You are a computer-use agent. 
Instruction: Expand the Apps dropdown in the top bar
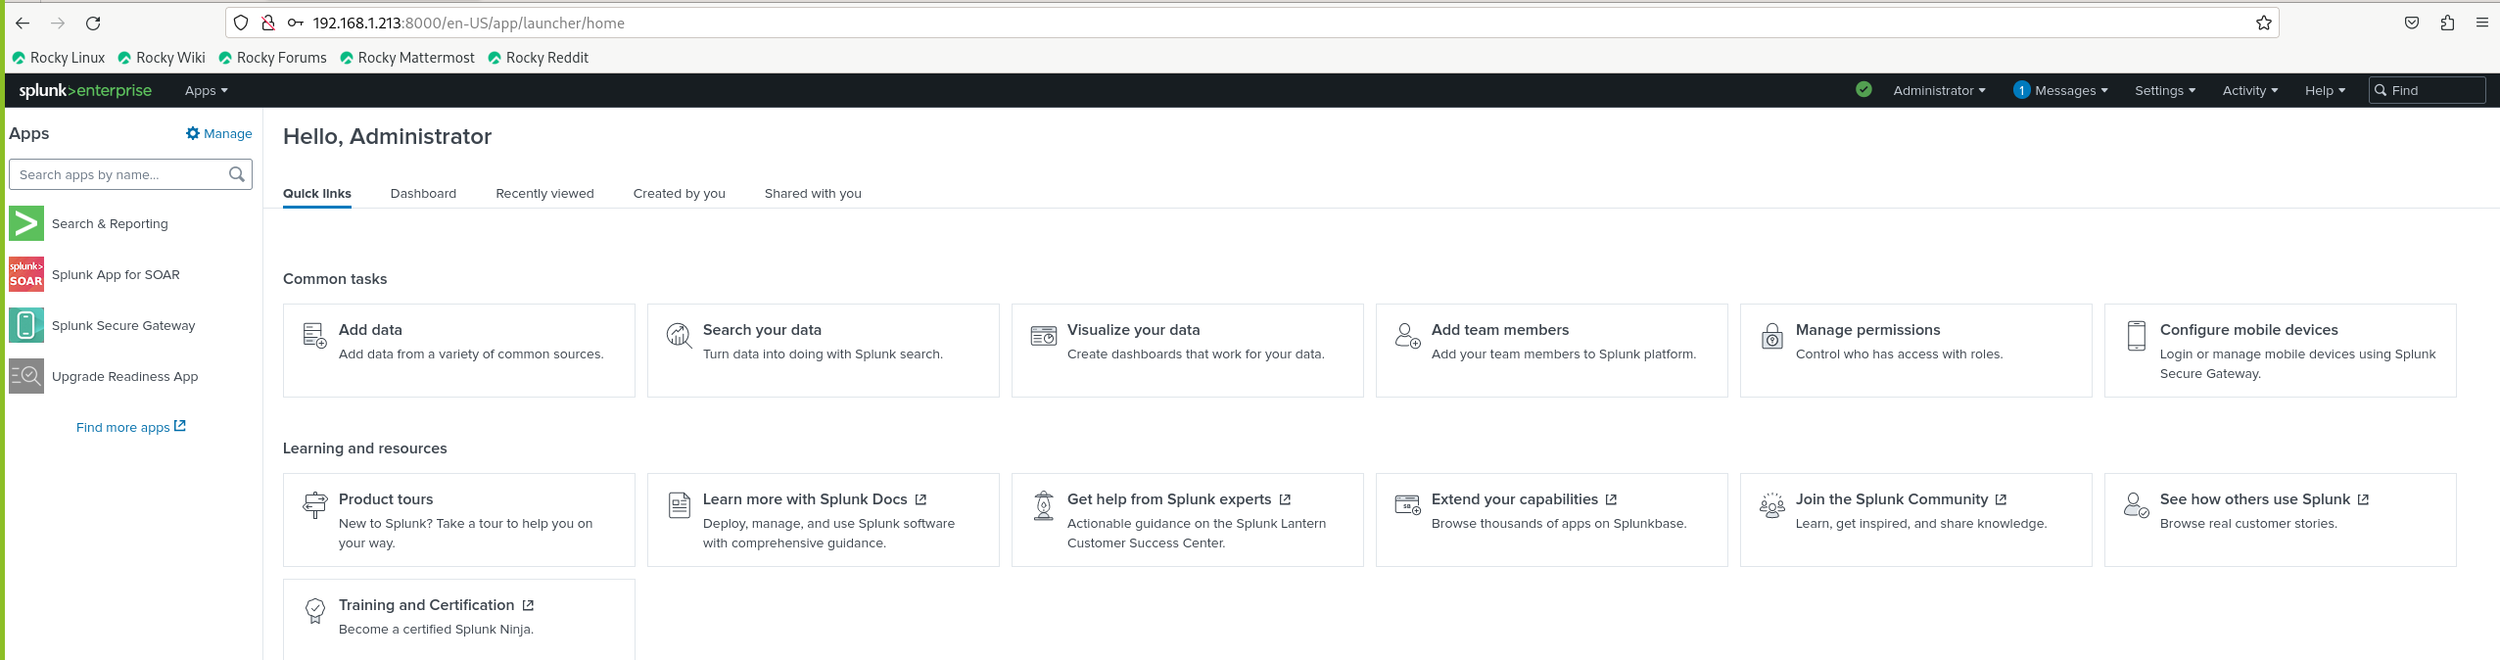click(x=206, y=90)
